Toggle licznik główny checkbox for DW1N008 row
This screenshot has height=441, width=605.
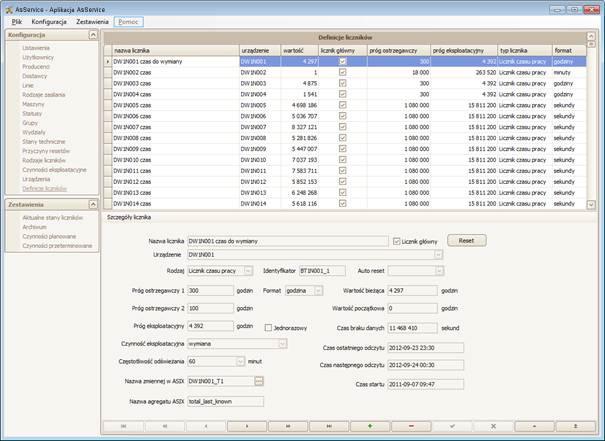tap(342, 138)
